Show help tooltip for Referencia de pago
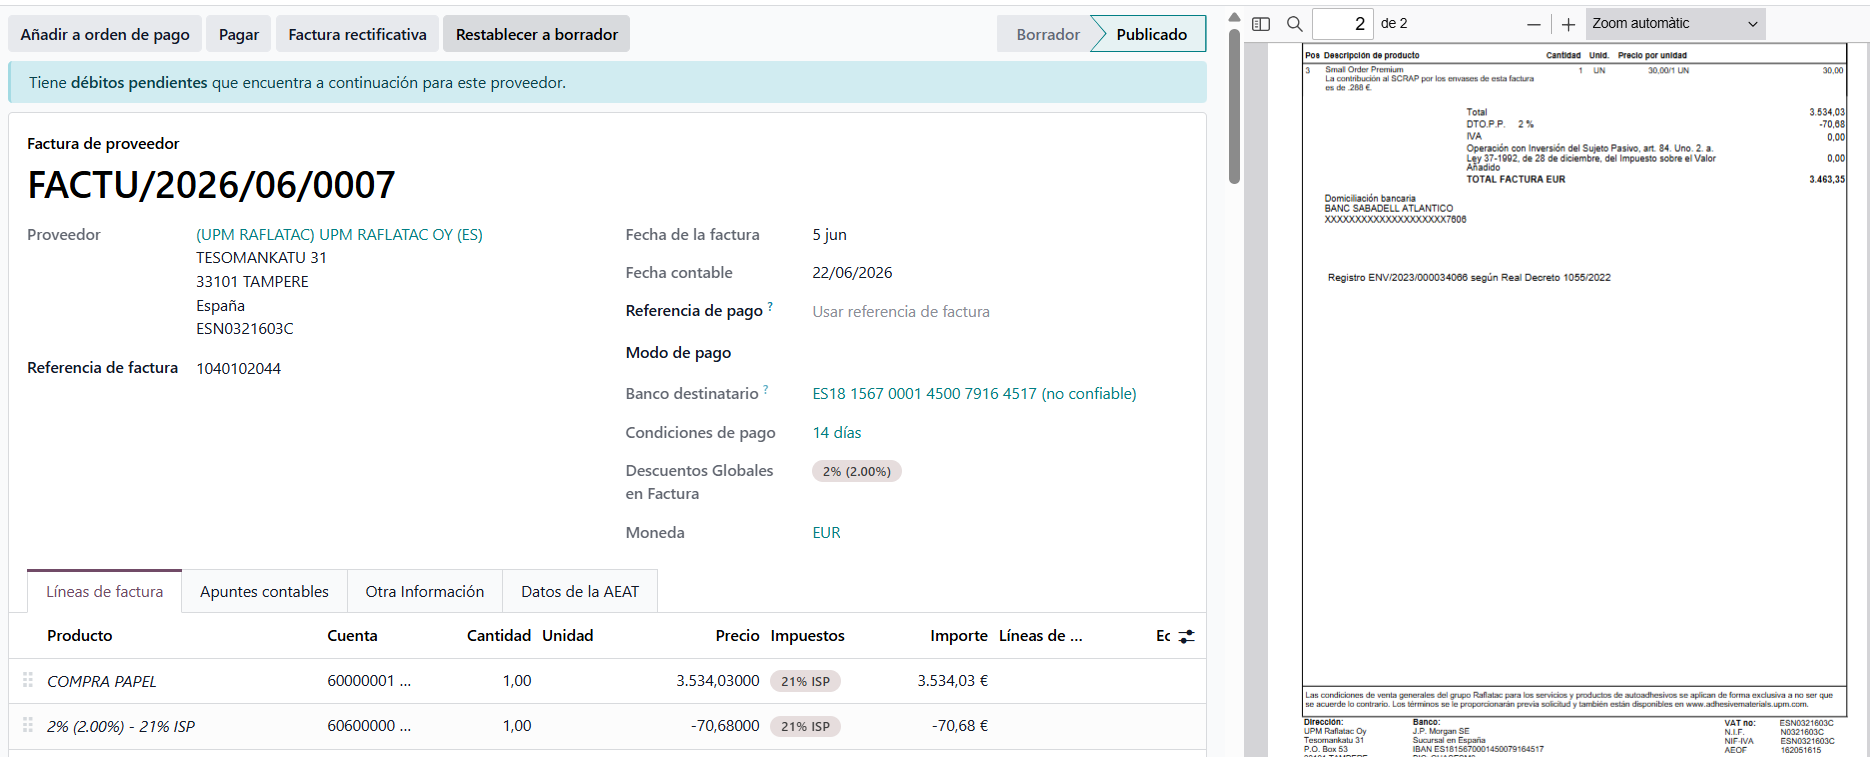The width and height of the screenshot is (1870, 757). [770, 306]
